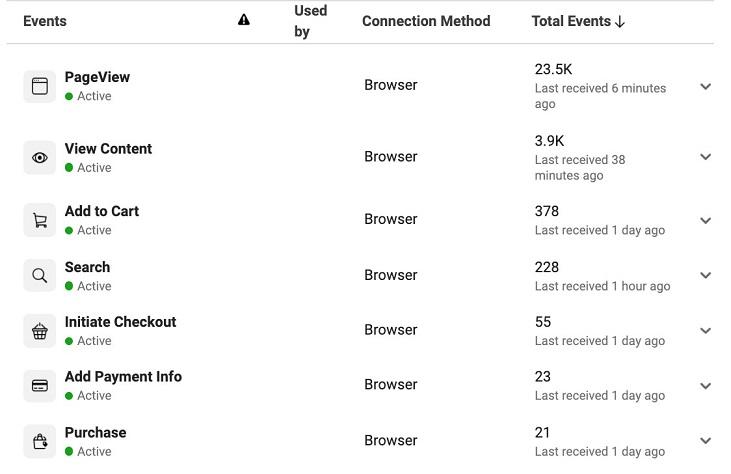
Task: Expand the PageView event row
Action: click(705, 87)
